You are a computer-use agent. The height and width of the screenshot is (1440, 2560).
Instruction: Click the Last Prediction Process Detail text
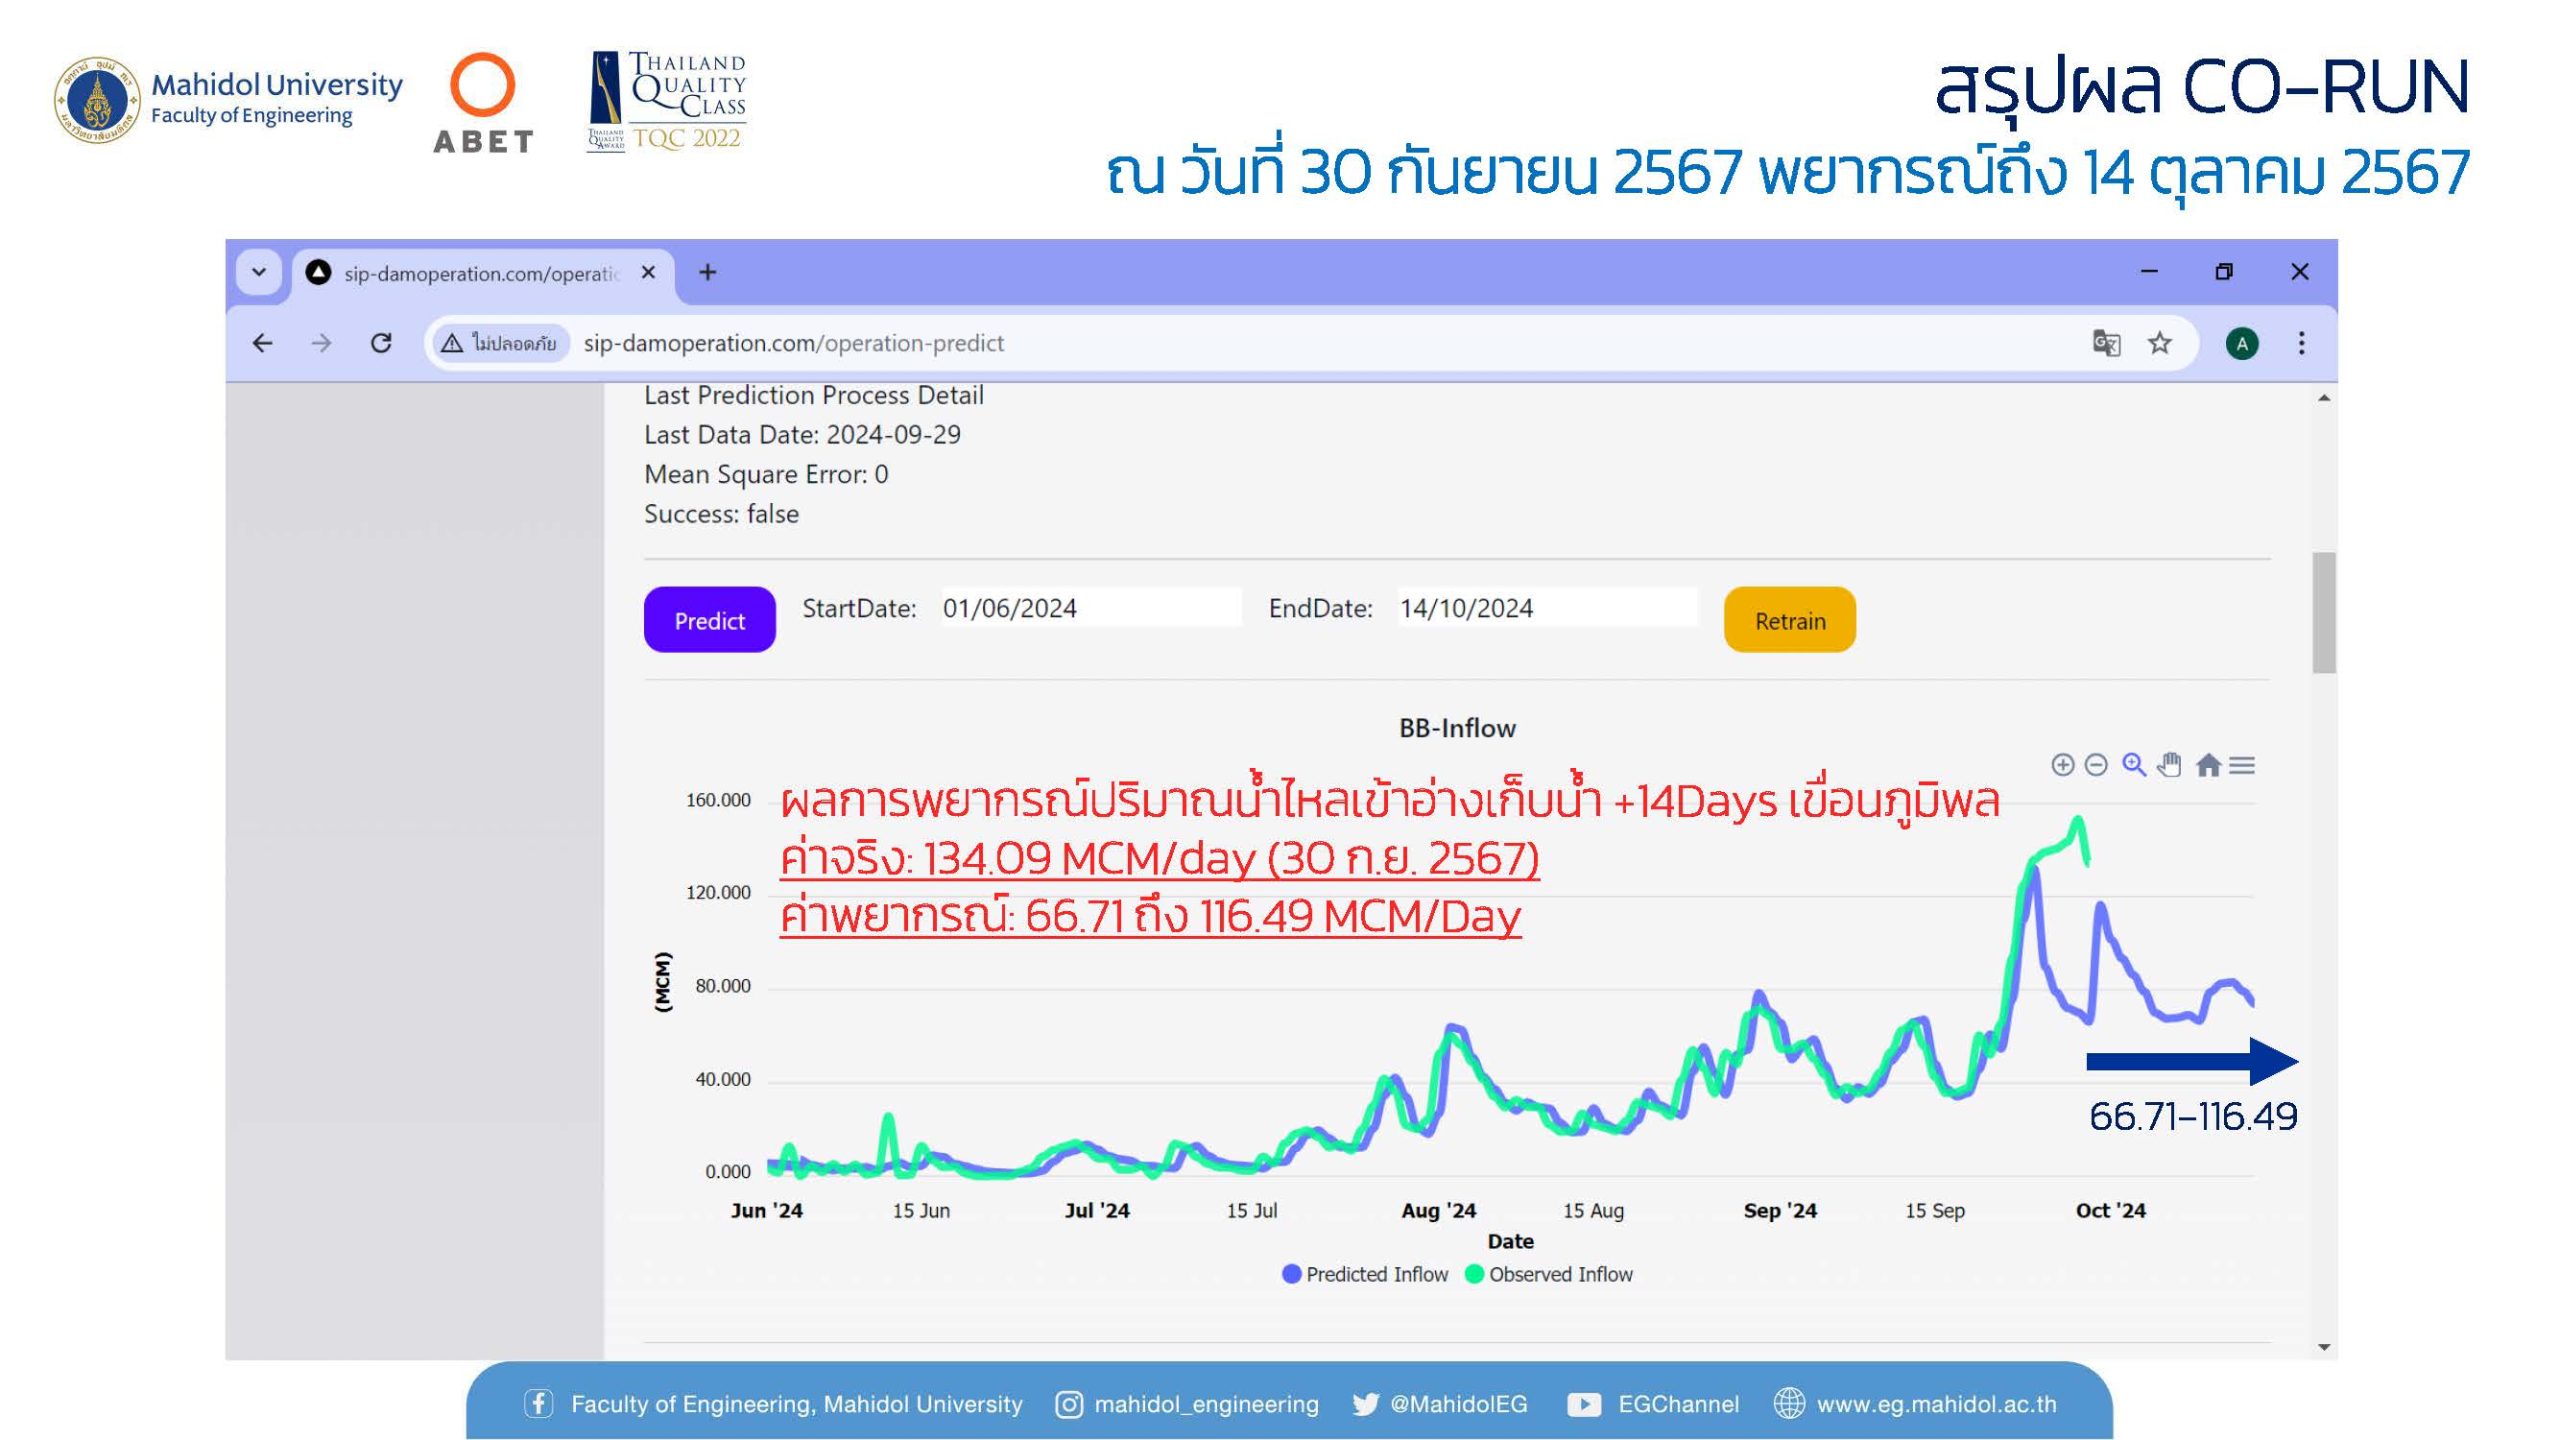[814, 395]
